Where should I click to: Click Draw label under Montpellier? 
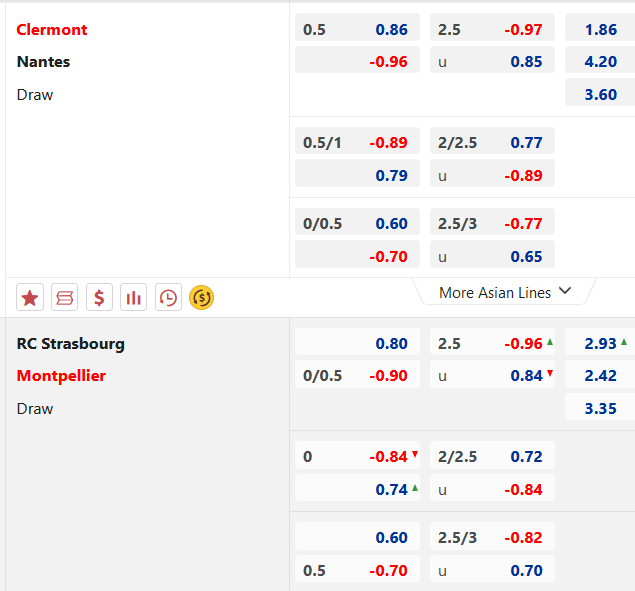coord(35,408)
